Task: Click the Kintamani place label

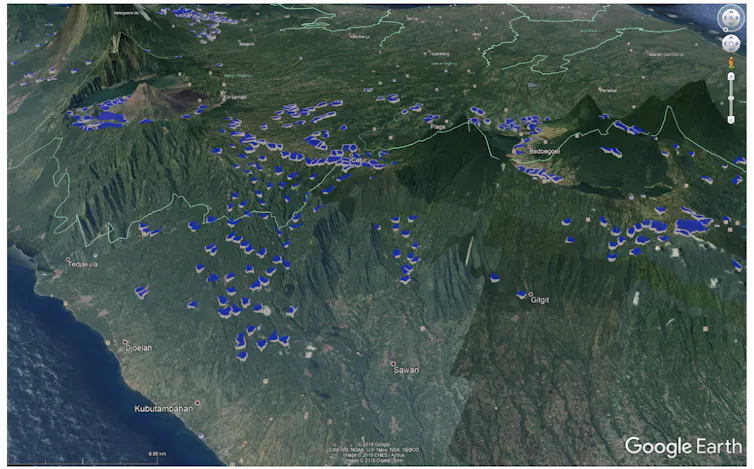Action: tap(235, 97)
